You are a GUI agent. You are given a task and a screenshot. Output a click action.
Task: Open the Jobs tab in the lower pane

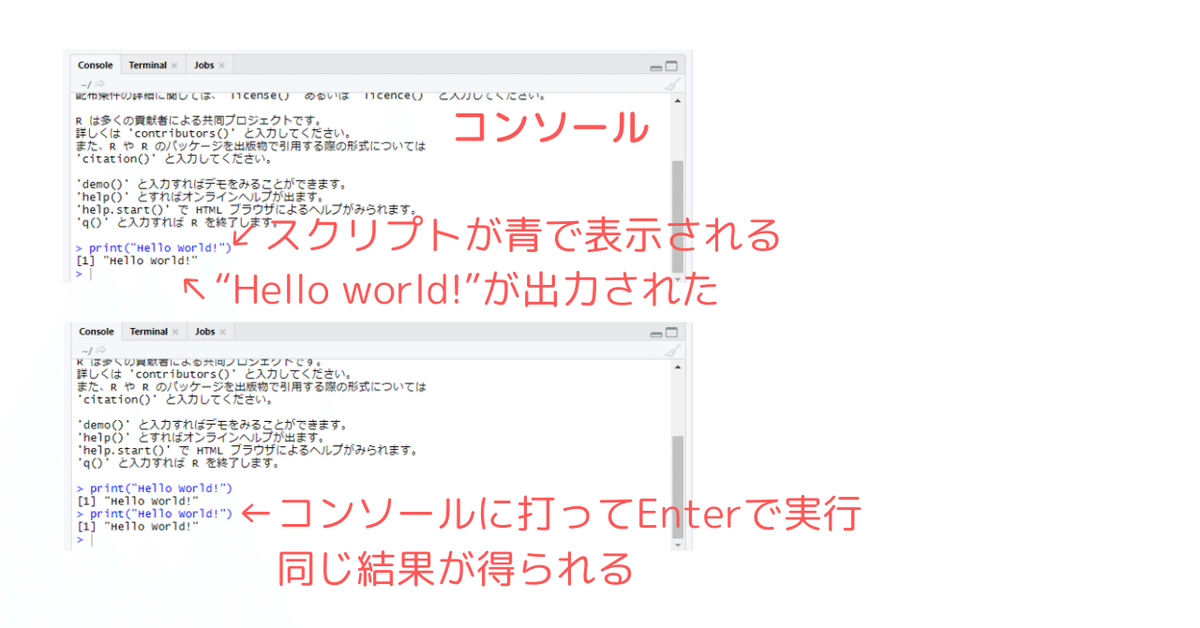(x=203, y=330)
